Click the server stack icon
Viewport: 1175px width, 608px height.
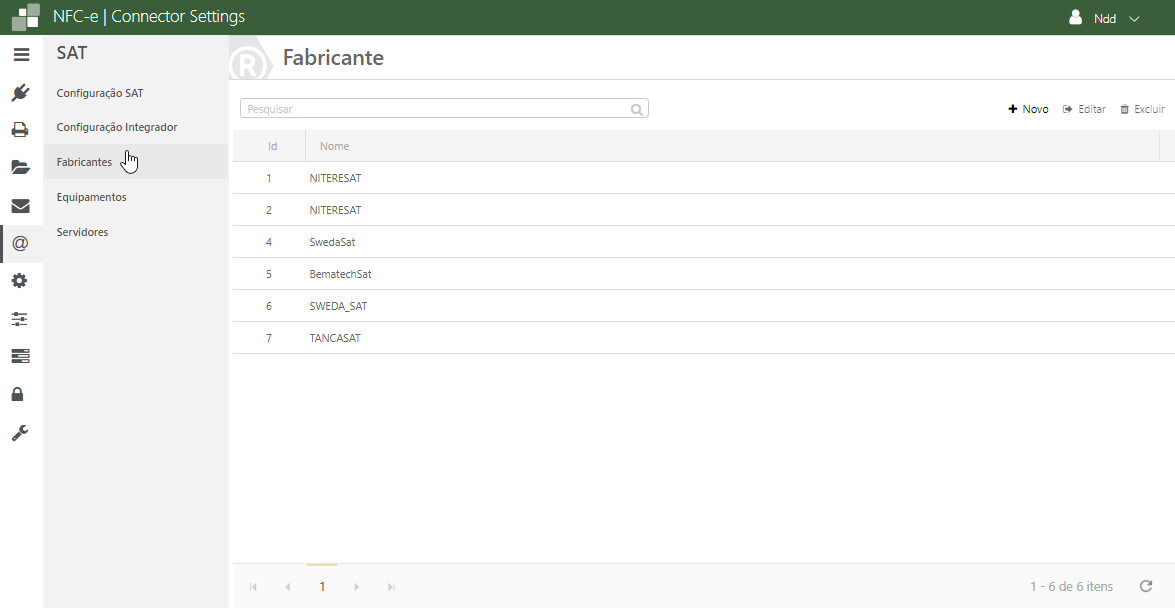click(x=20, y=356)
